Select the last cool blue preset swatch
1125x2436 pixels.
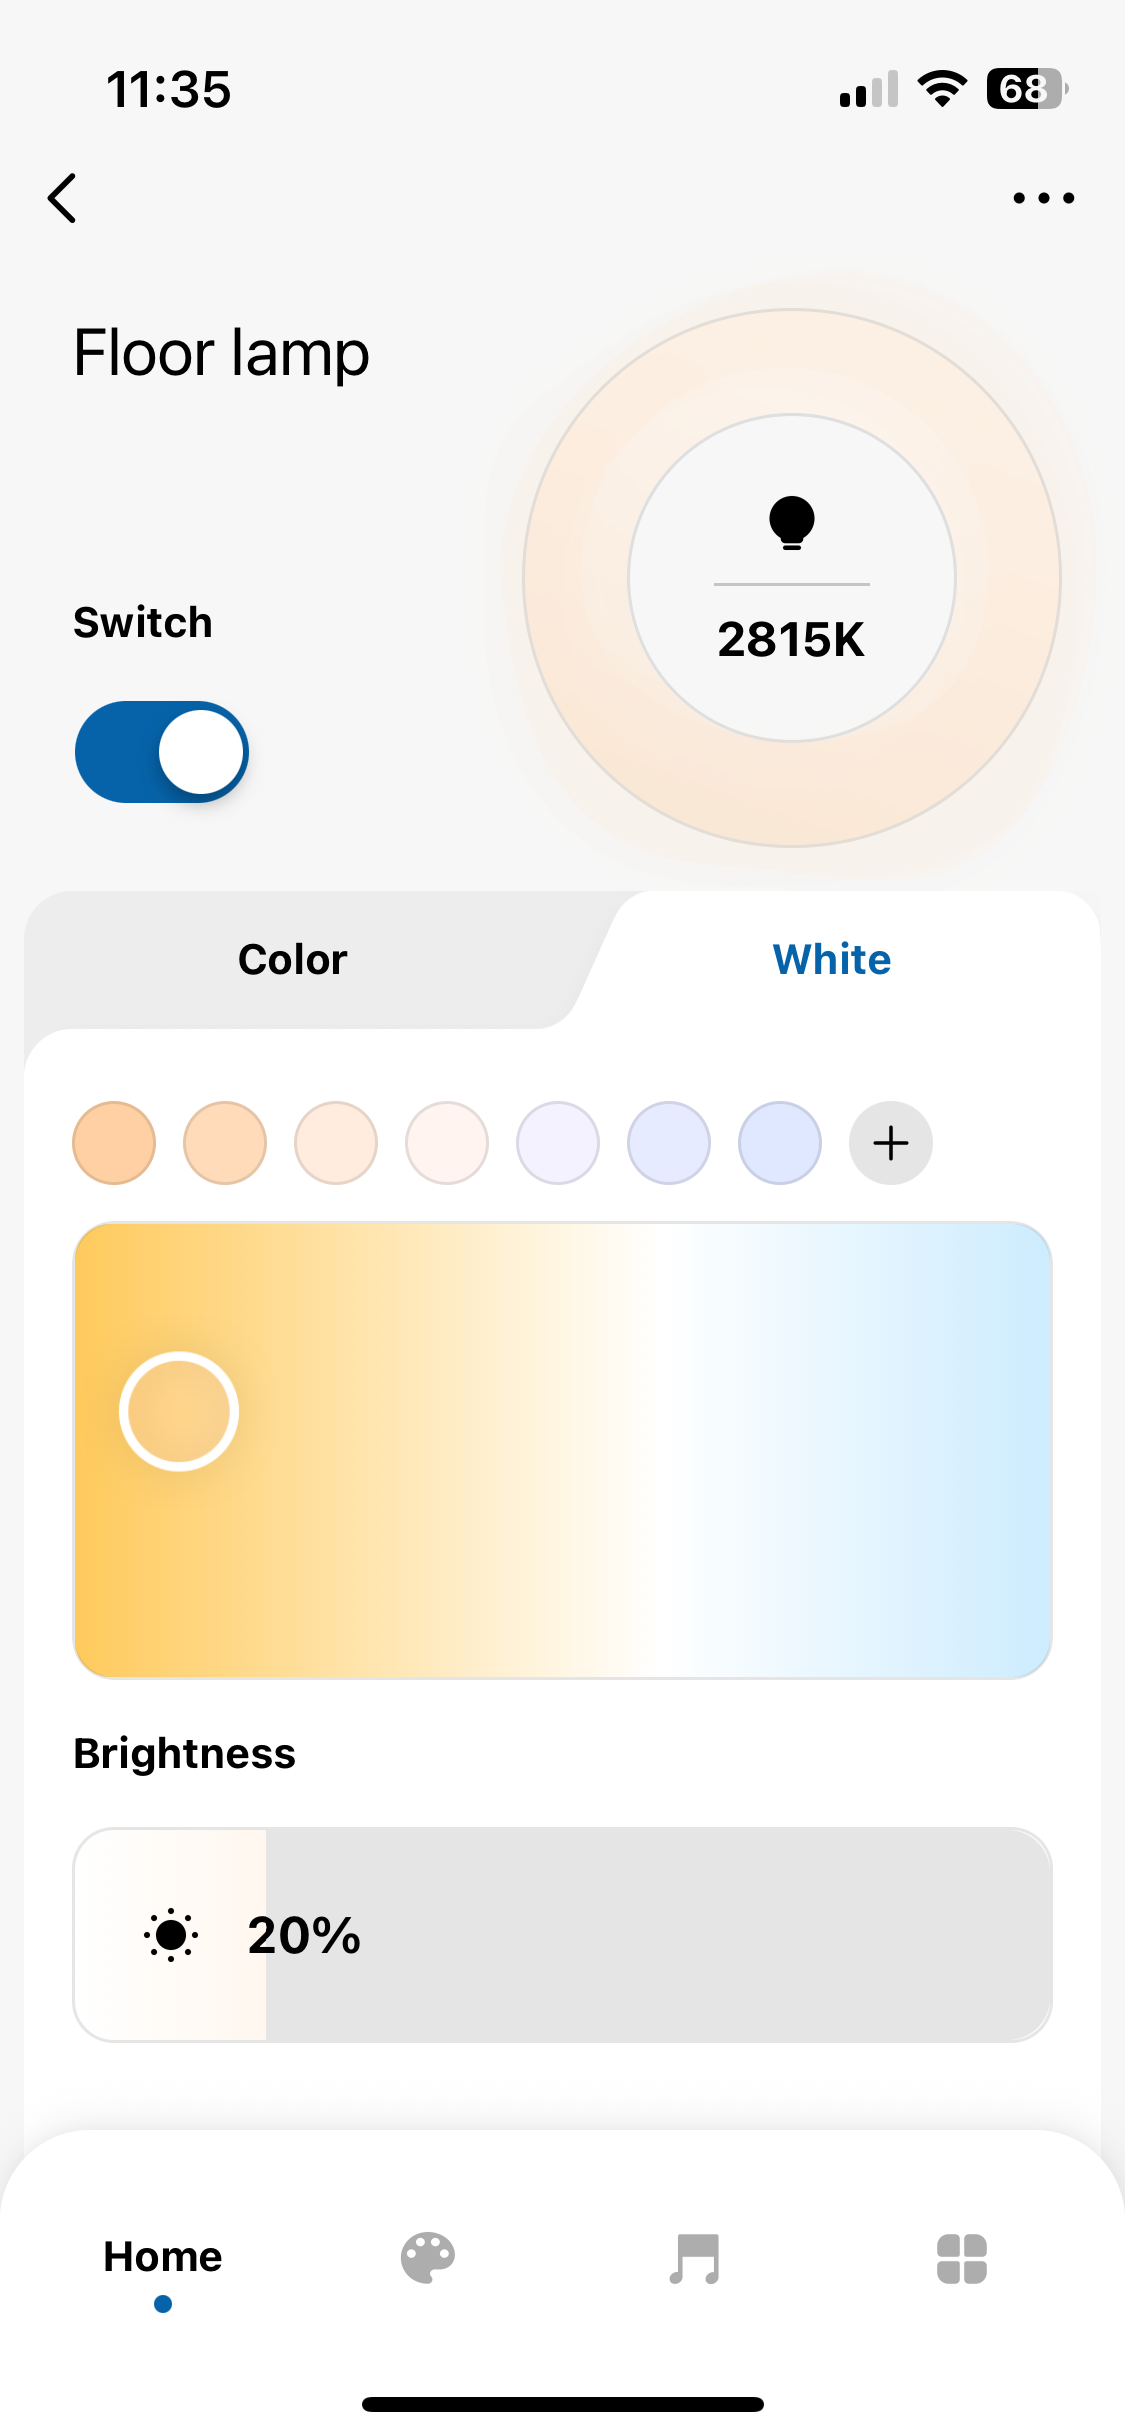(780, 1143)
